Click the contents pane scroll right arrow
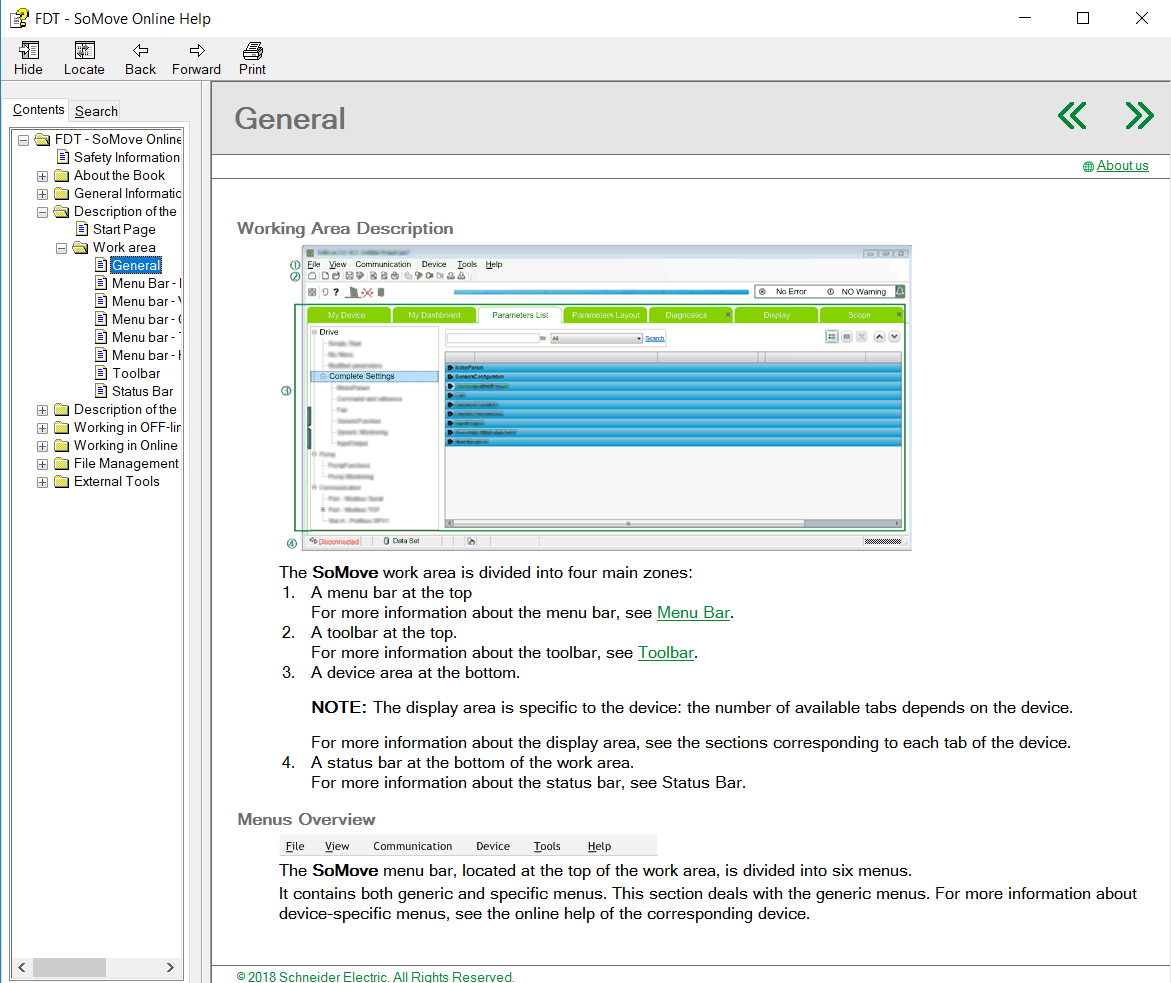The width and height of the screenshot is (1171, 983). coord(170,967)
